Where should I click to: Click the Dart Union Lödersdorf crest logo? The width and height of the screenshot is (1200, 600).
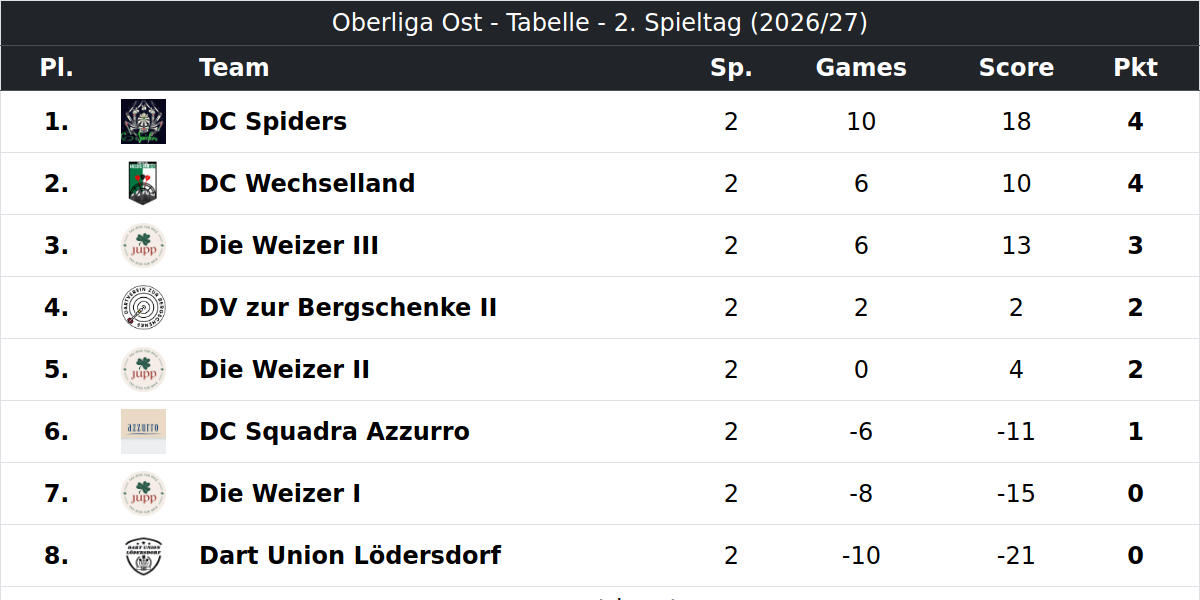143,556
